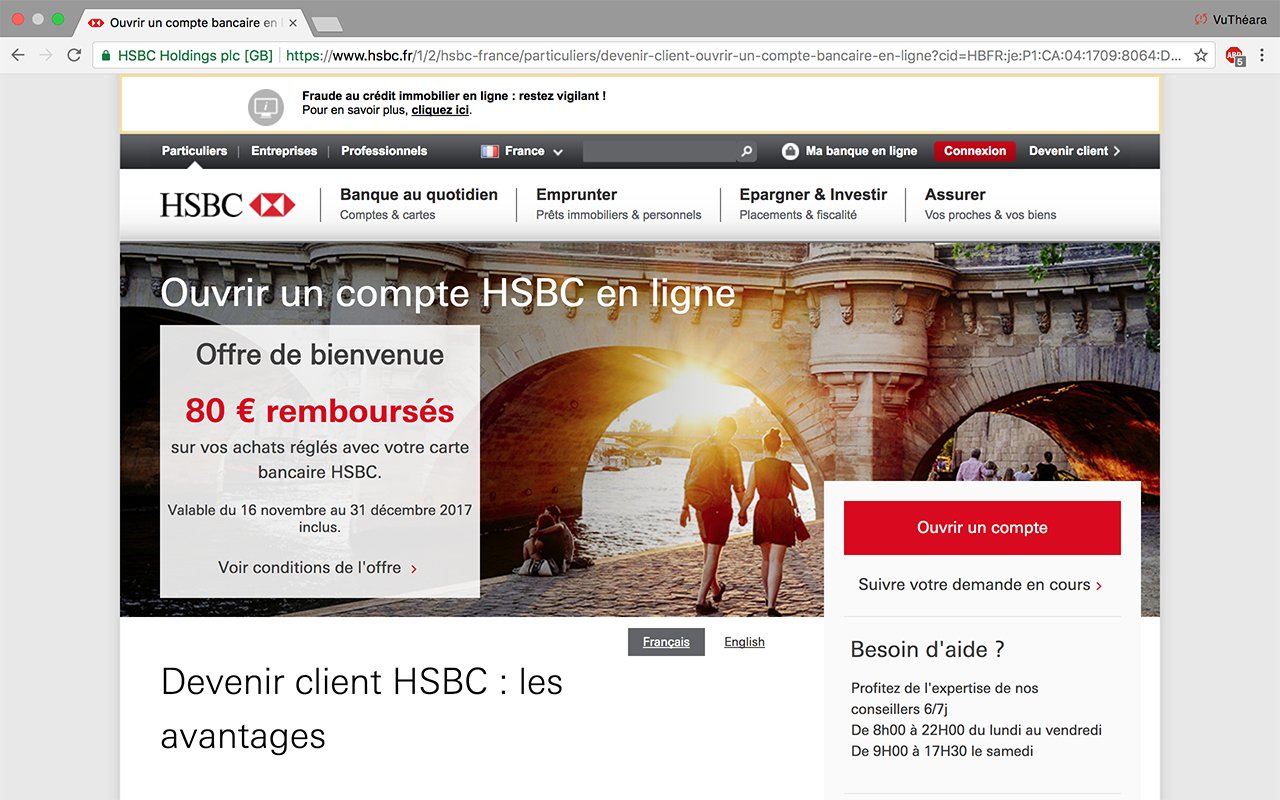Open a new tab beside HSBC tab
This screenshot has height=800, width=1280.
pos(327,23)
